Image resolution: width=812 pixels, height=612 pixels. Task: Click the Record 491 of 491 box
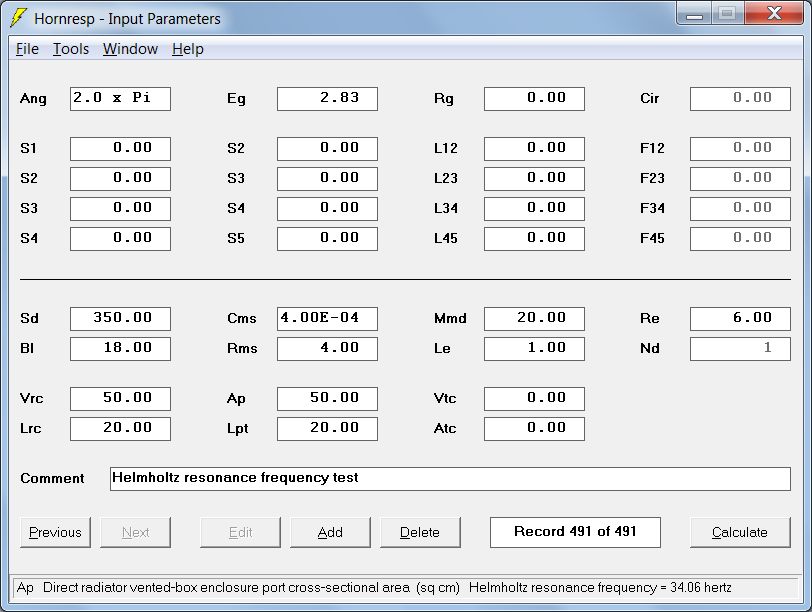(575, 532)
